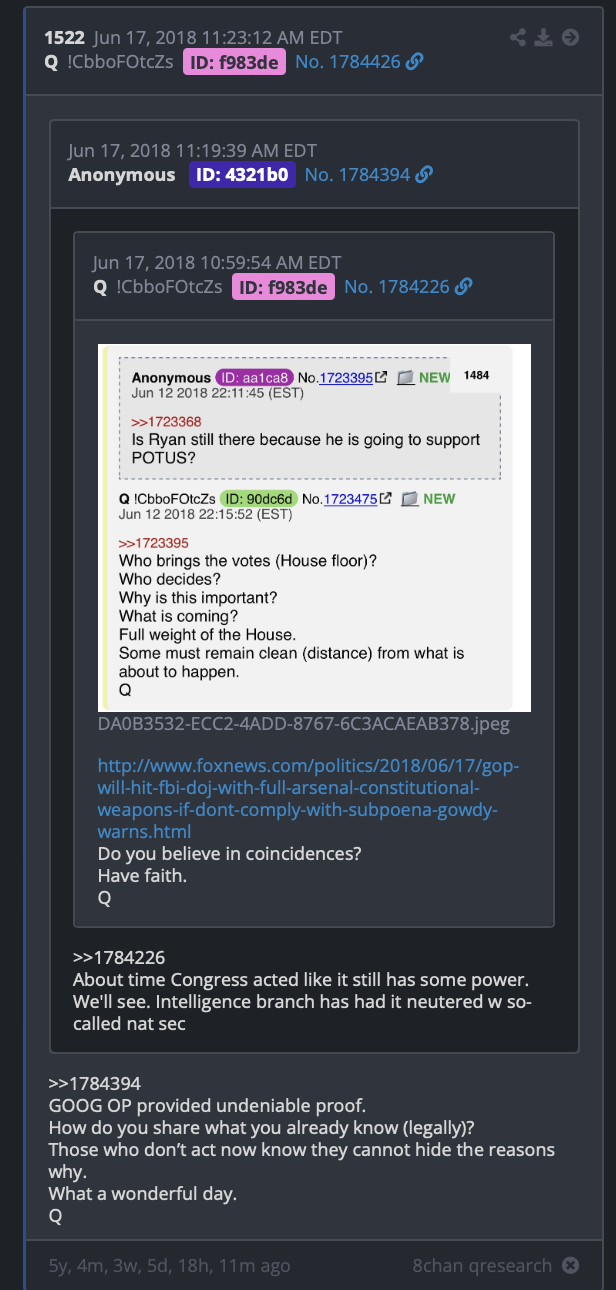616x1290 pixels.
Task: Open post number link No. 1784226
Action: tap(396, 287)
